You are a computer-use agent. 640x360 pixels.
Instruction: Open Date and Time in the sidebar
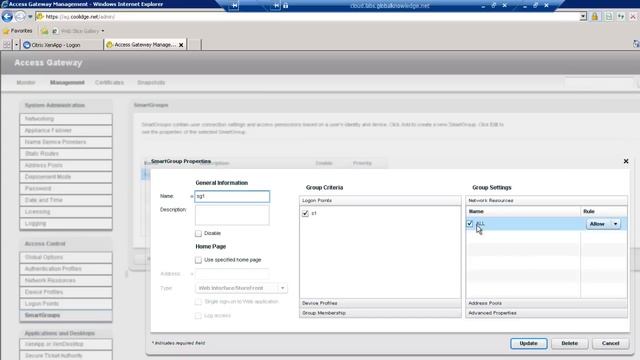(x=66, y=200)
